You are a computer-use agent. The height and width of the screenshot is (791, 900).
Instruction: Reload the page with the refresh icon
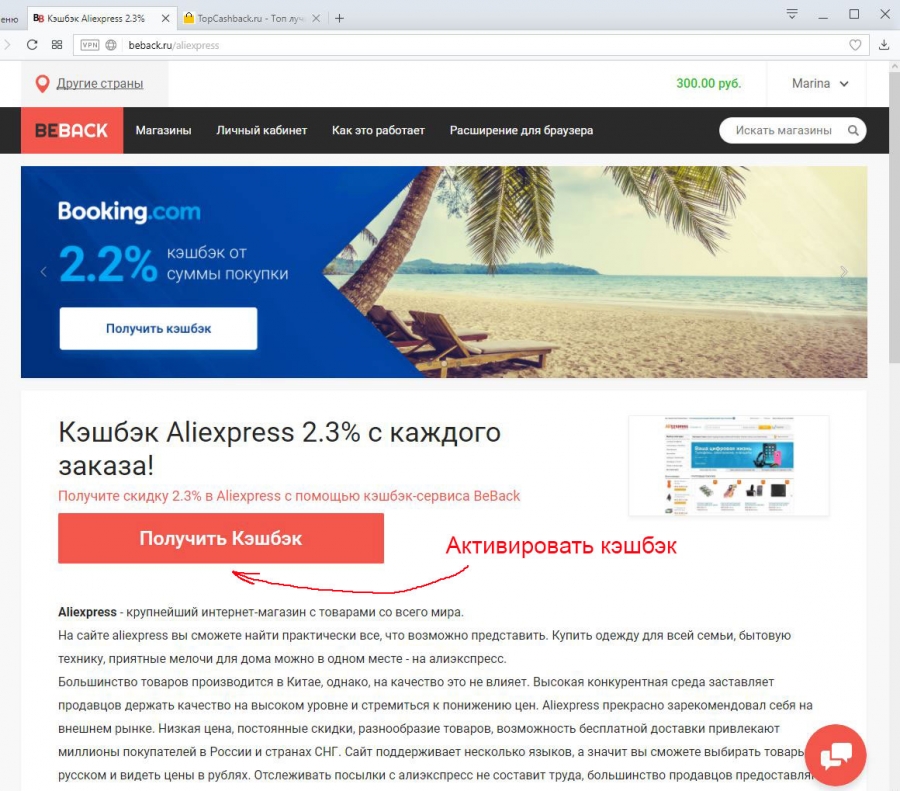(x=32, y=45)
